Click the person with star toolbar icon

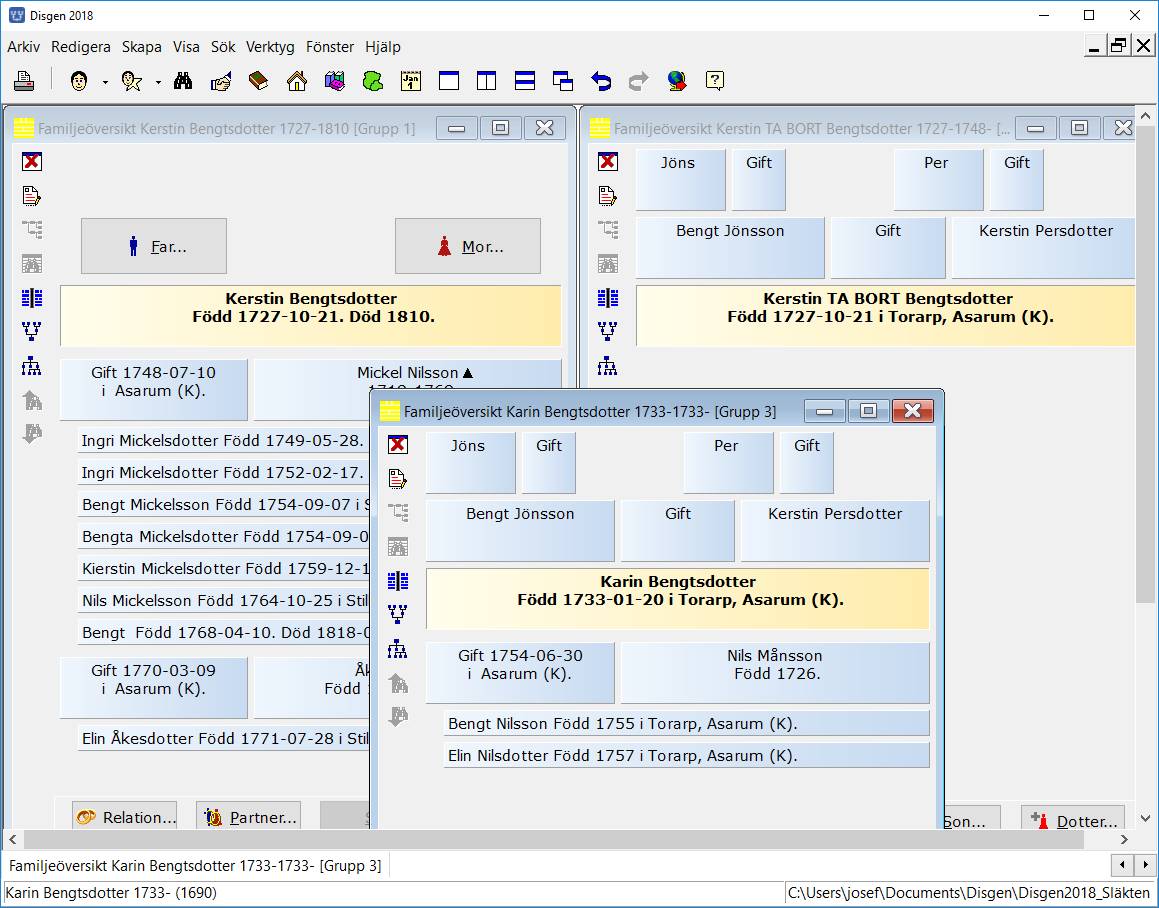pos(132,81)
